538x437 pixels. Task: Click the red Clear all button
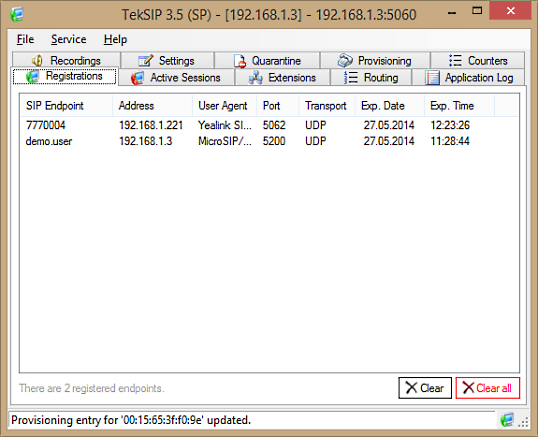point(488,388)
